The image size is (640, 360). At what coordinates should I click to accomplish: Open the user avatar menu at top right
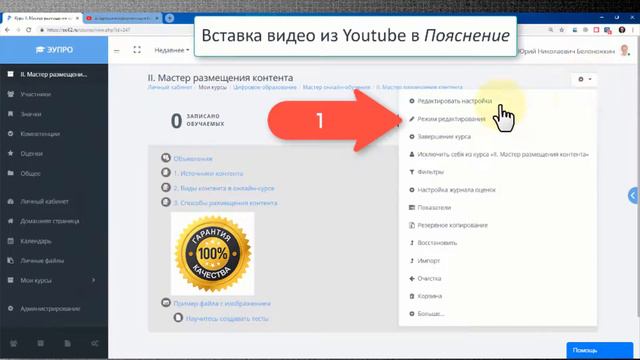click(624, 51)
